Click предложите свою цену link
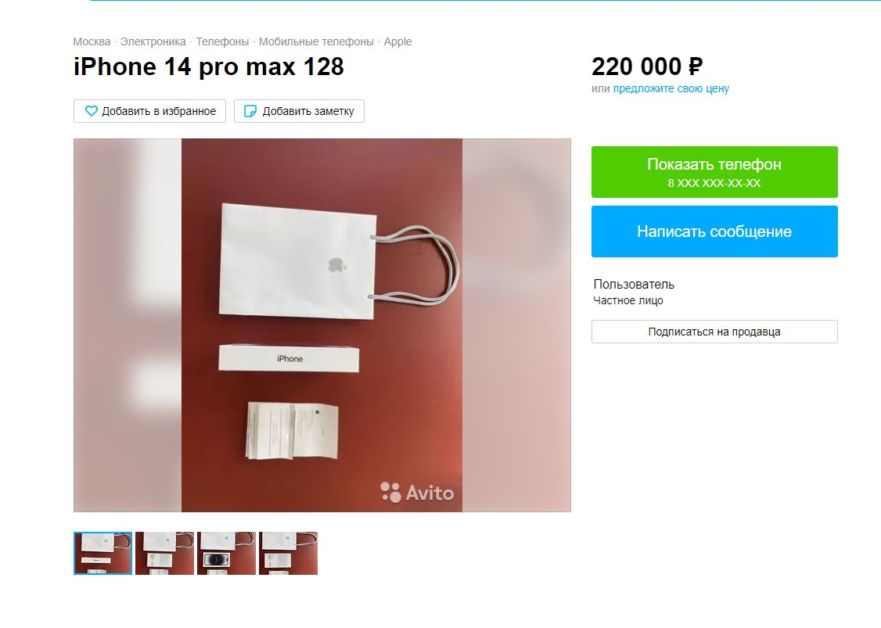 point(671,89)
